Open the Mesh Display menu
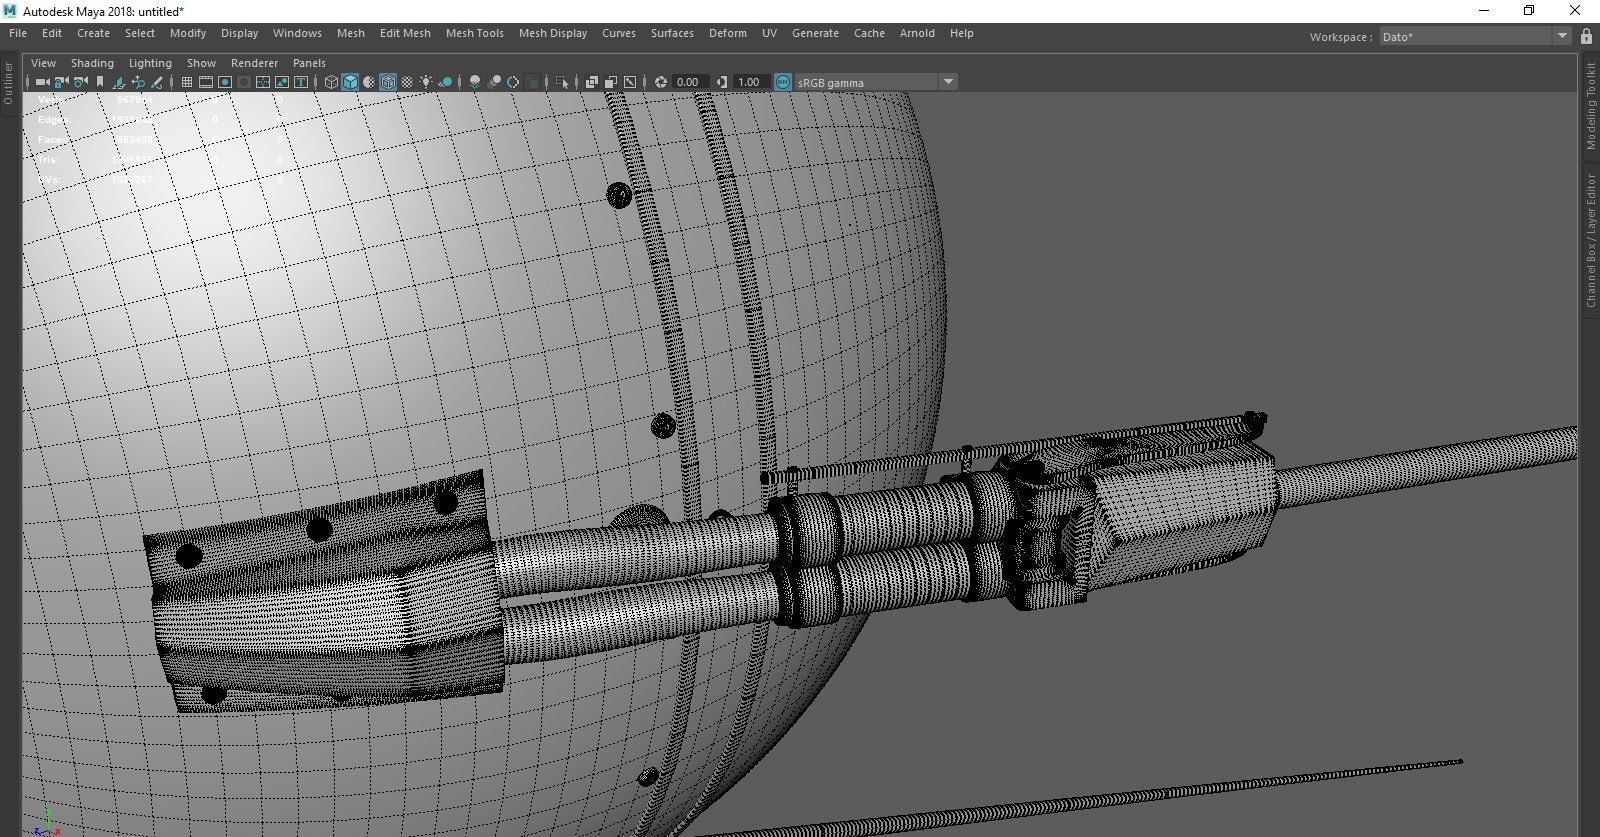 (x=553, y=33)
